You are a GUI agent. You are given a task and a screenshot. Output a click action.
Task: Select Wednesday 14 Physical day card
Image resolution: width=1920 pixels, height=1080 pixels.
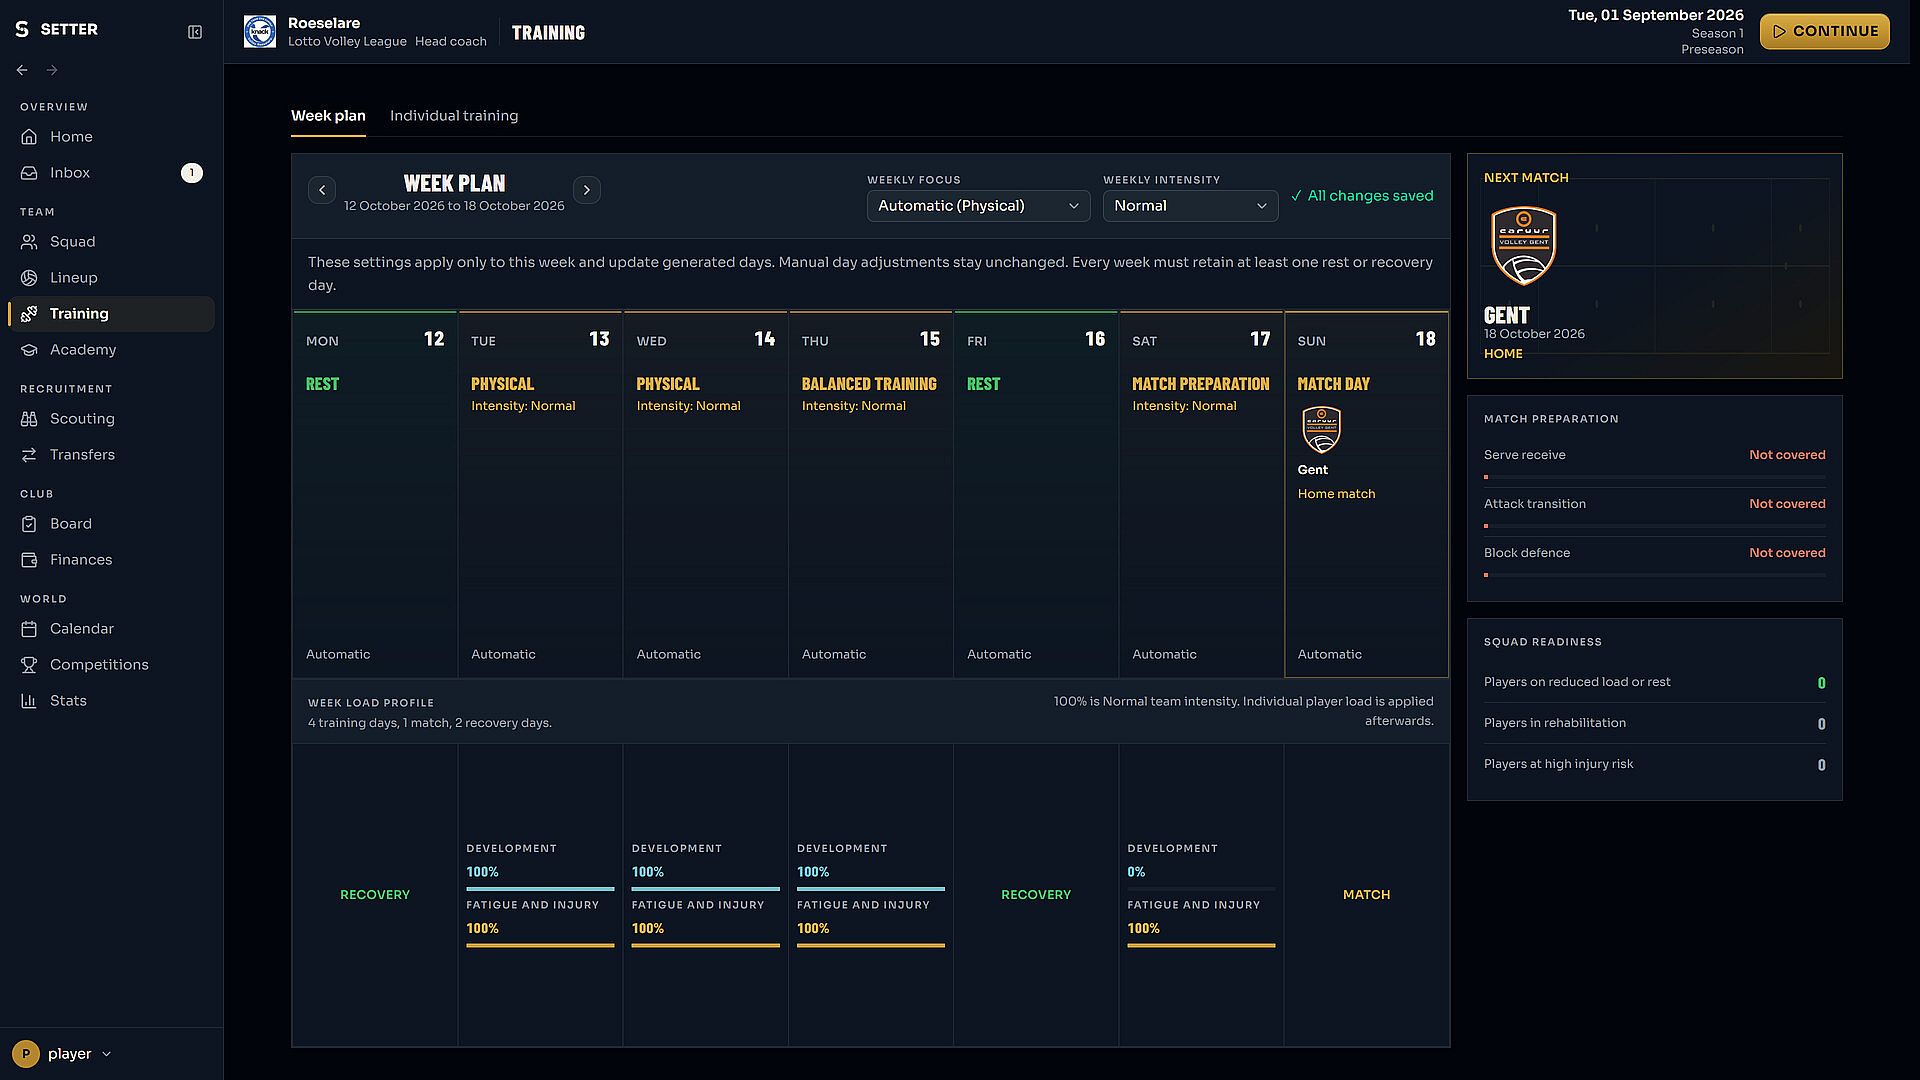(x=705, y=495)
